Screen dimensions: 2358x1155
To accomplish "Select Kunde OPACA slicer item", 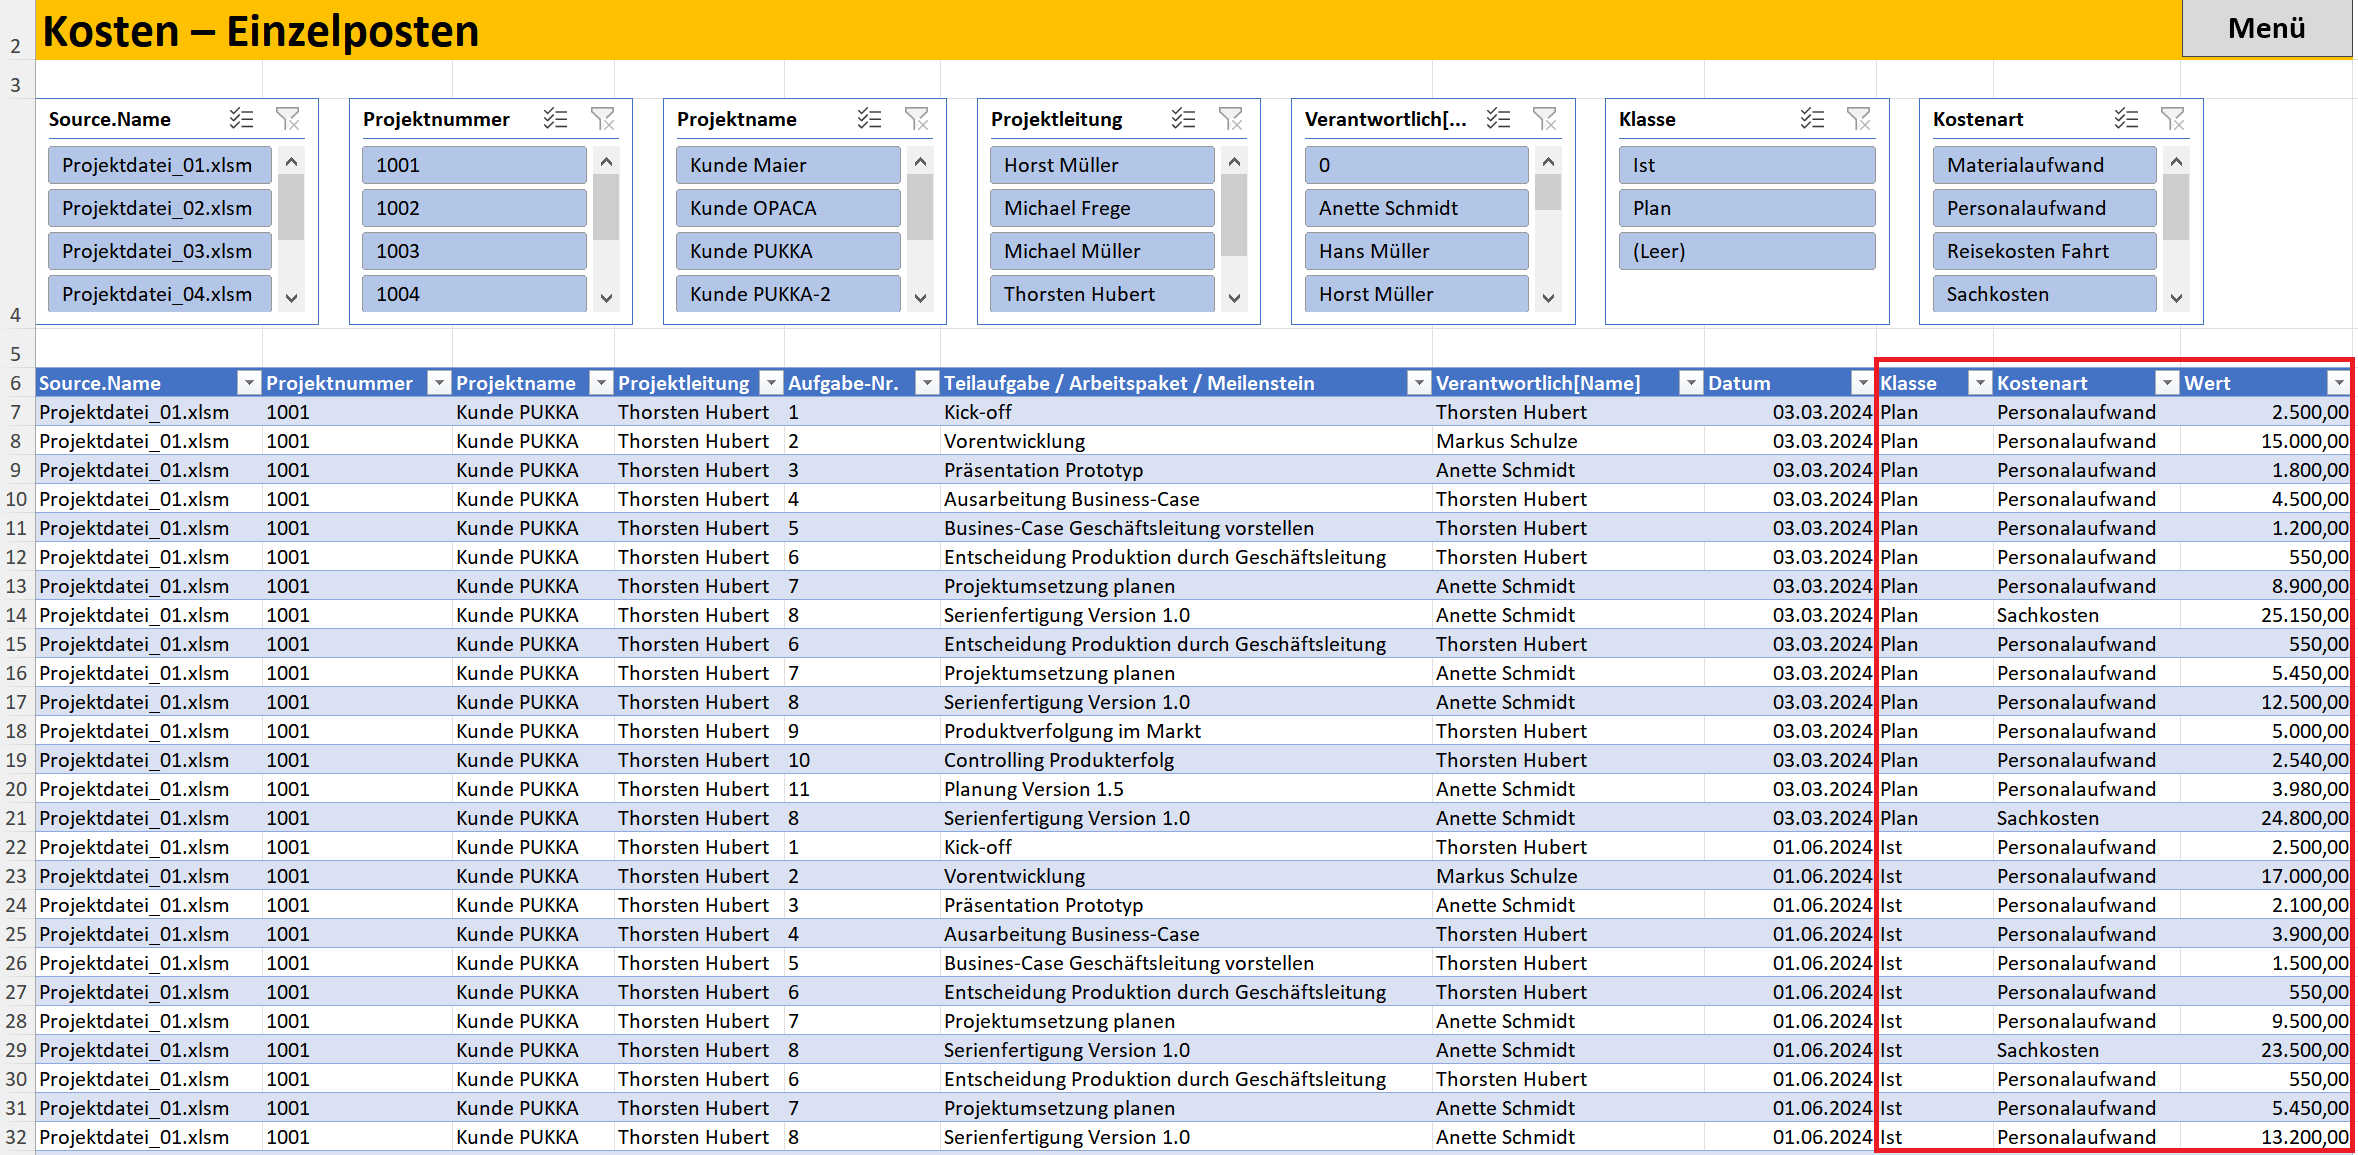I will click(788, 208).
